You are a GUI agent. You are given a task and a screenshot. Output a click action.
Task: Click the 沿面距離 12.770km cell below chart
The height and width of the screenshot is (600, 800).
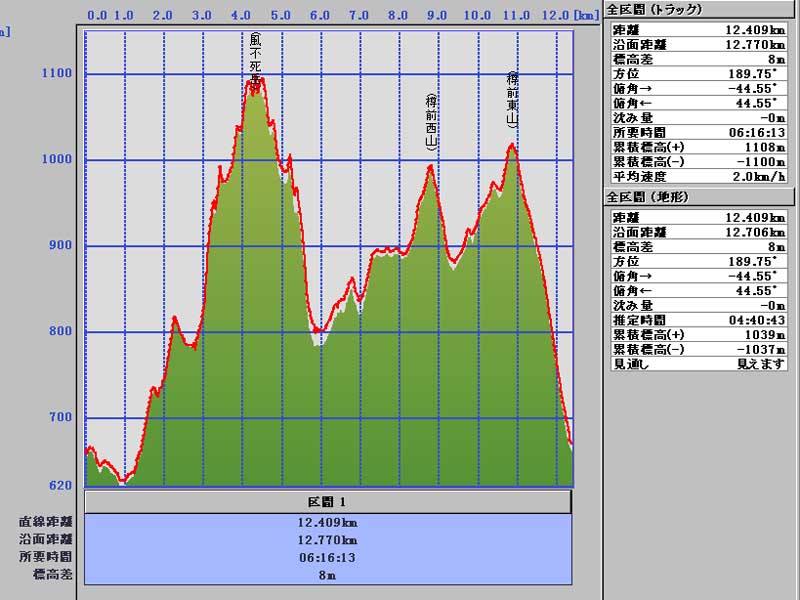(x=328, y=539)
